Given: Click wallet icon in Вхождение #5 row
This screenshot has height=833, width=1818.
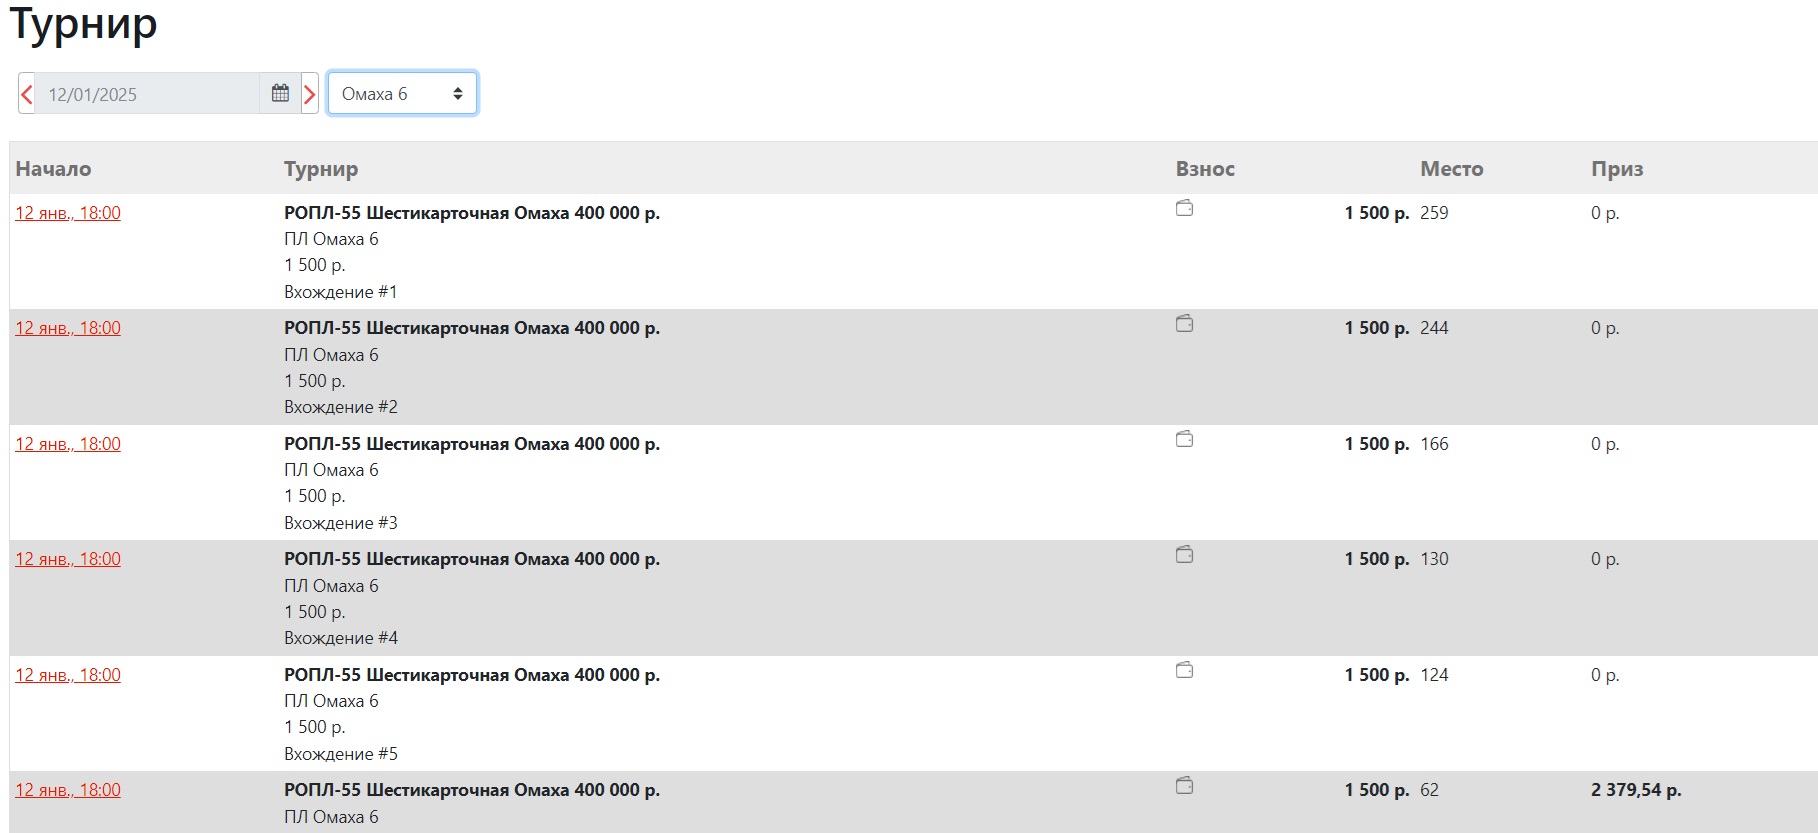Looking at the screenshot, I should coord(1185,671).
